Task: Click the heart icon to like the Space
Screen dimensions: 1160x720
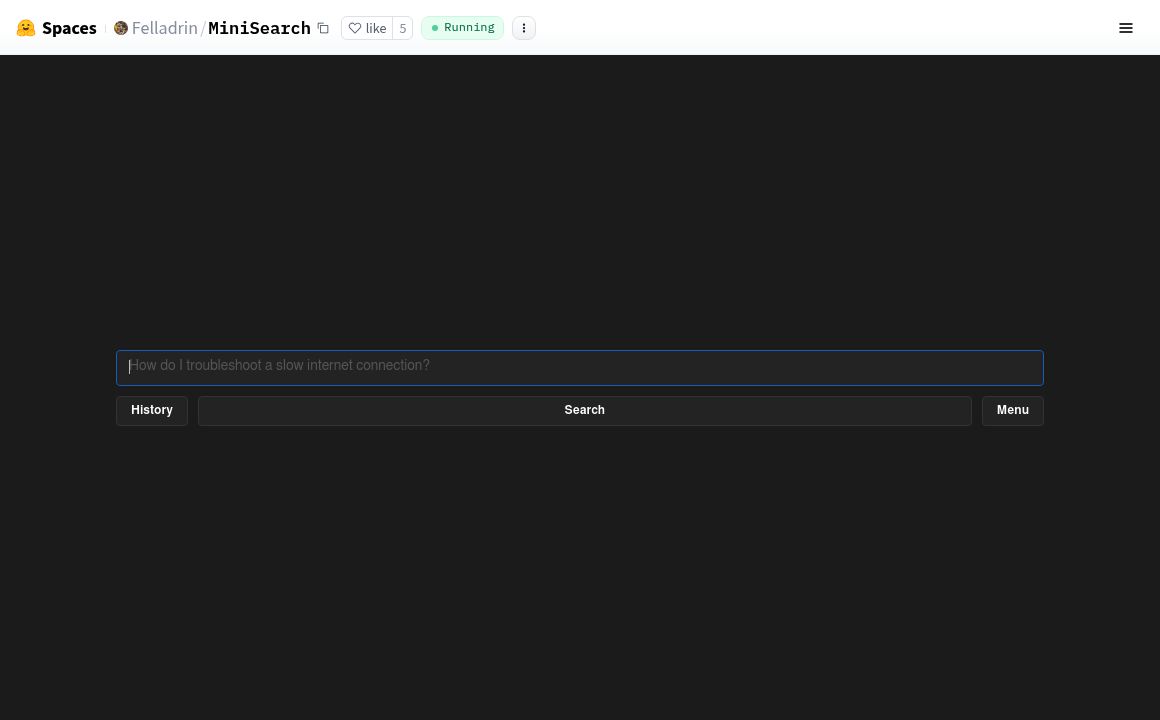Action: click(x=355, y=28)
